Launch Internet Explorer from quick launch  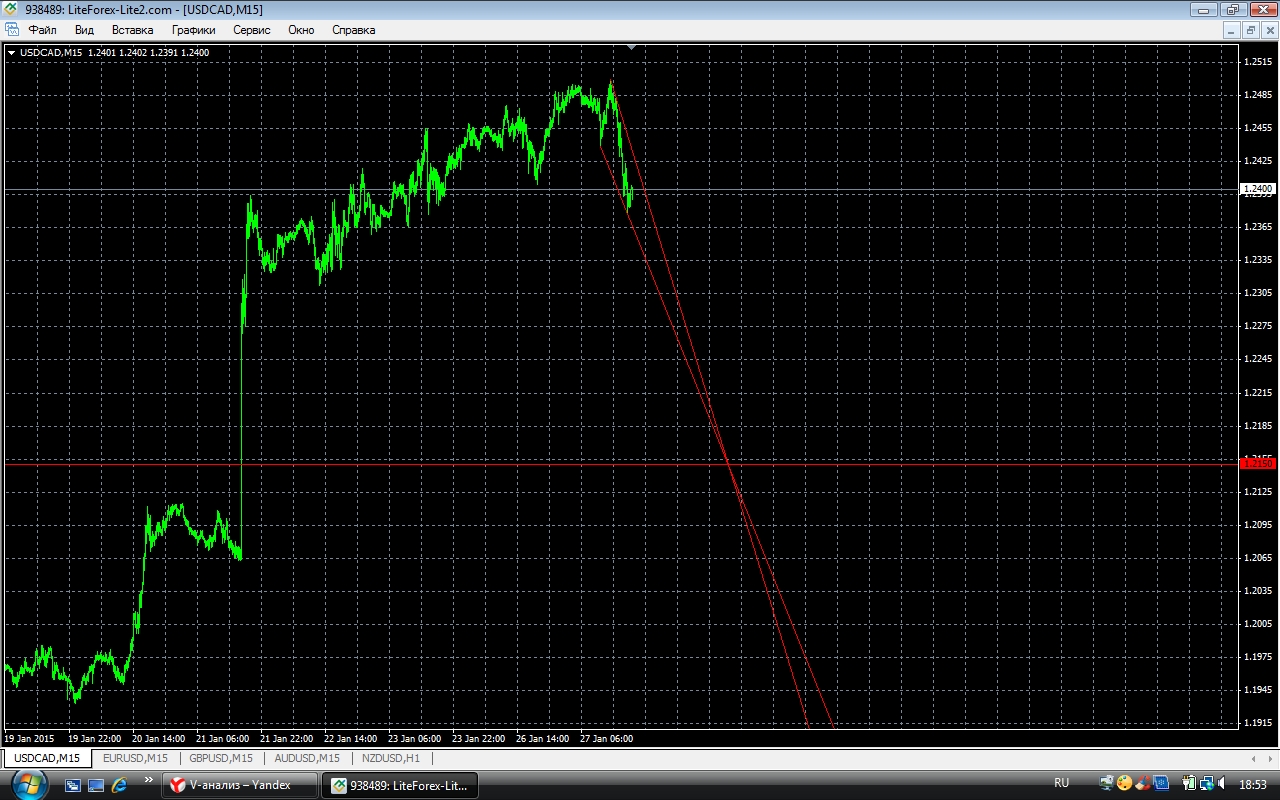click(120, 785)
